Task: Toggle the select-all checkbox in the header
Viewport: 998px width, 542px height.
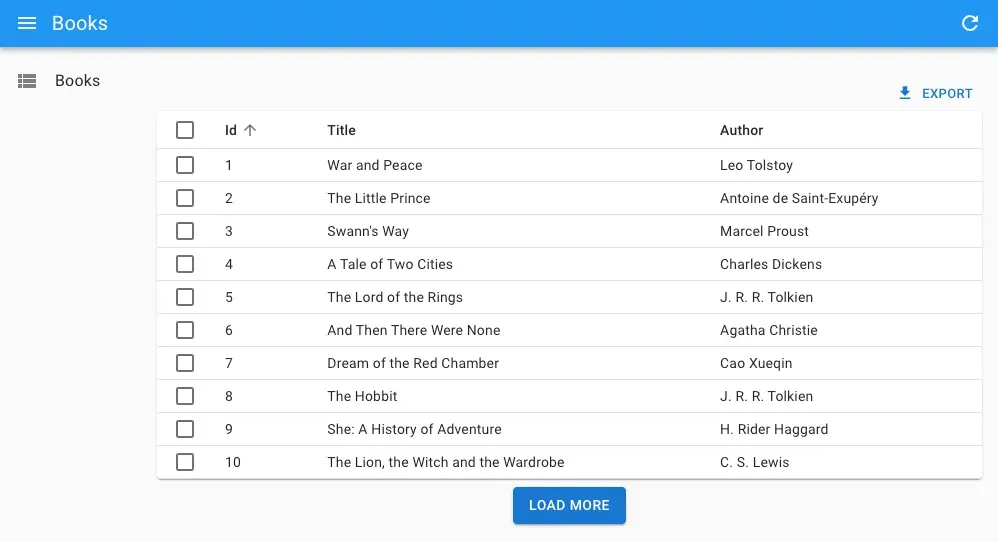Action: pyautogui.click(x=185, y=130)
